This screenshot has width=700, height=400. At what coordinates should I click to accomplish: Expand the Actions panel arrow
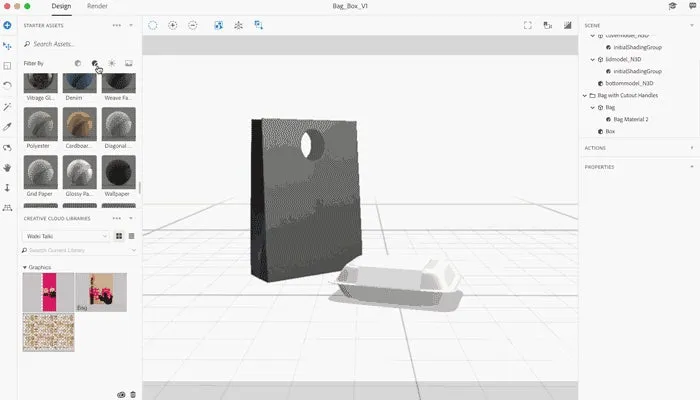tap(692, 148)
